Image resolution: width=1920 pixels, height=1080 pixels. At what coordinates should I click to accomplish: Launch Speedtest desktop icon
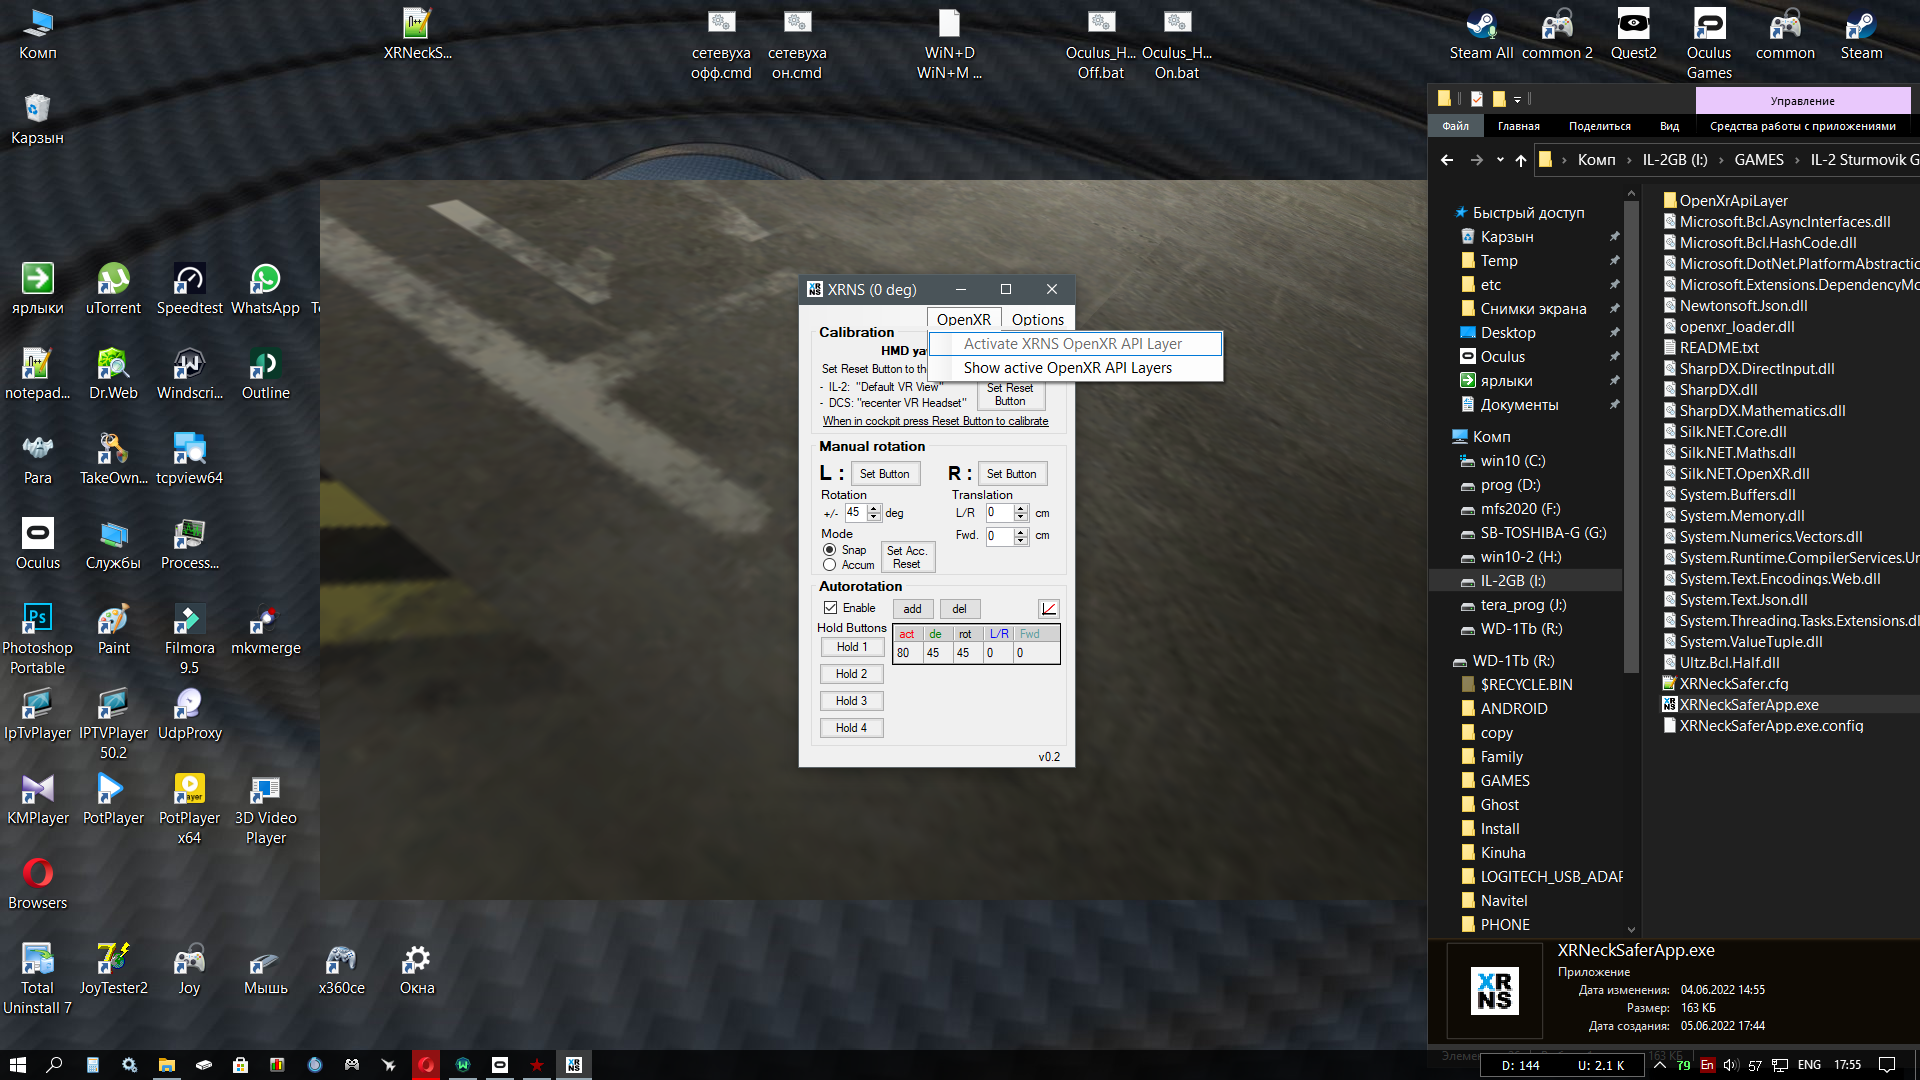point(189,288)
